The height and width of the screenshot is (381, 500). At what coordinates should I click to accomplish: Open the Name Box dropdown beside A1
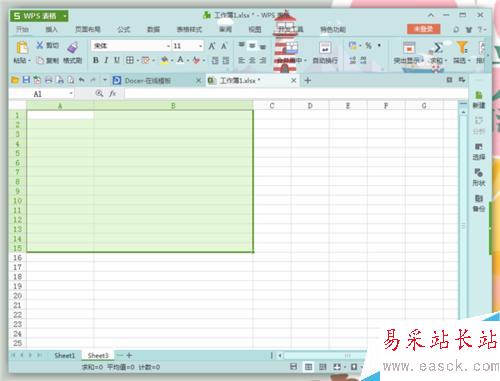click(x=71, y=94)
